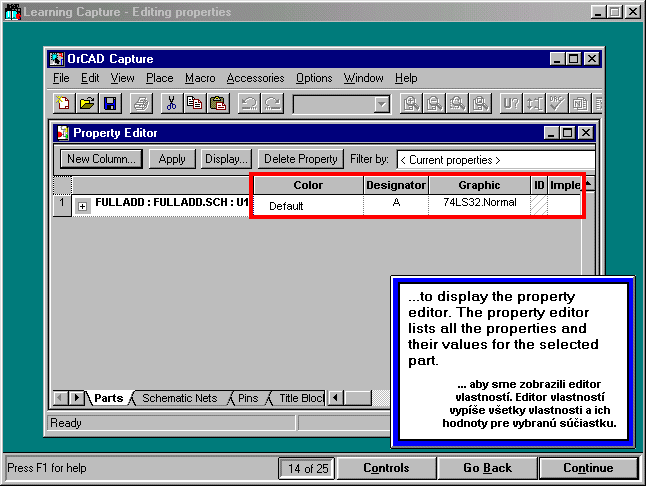Click the Save diskette icon

point(110,103)
